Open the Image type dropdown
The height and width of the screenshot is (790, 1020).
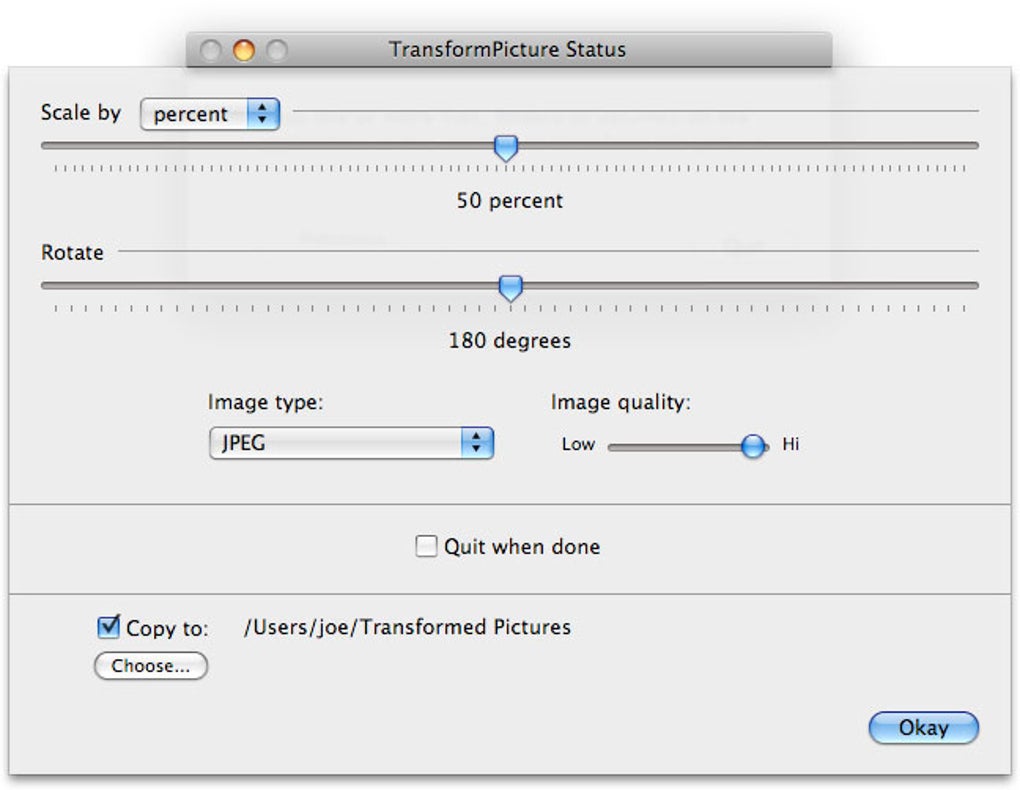tap(350, 443)
